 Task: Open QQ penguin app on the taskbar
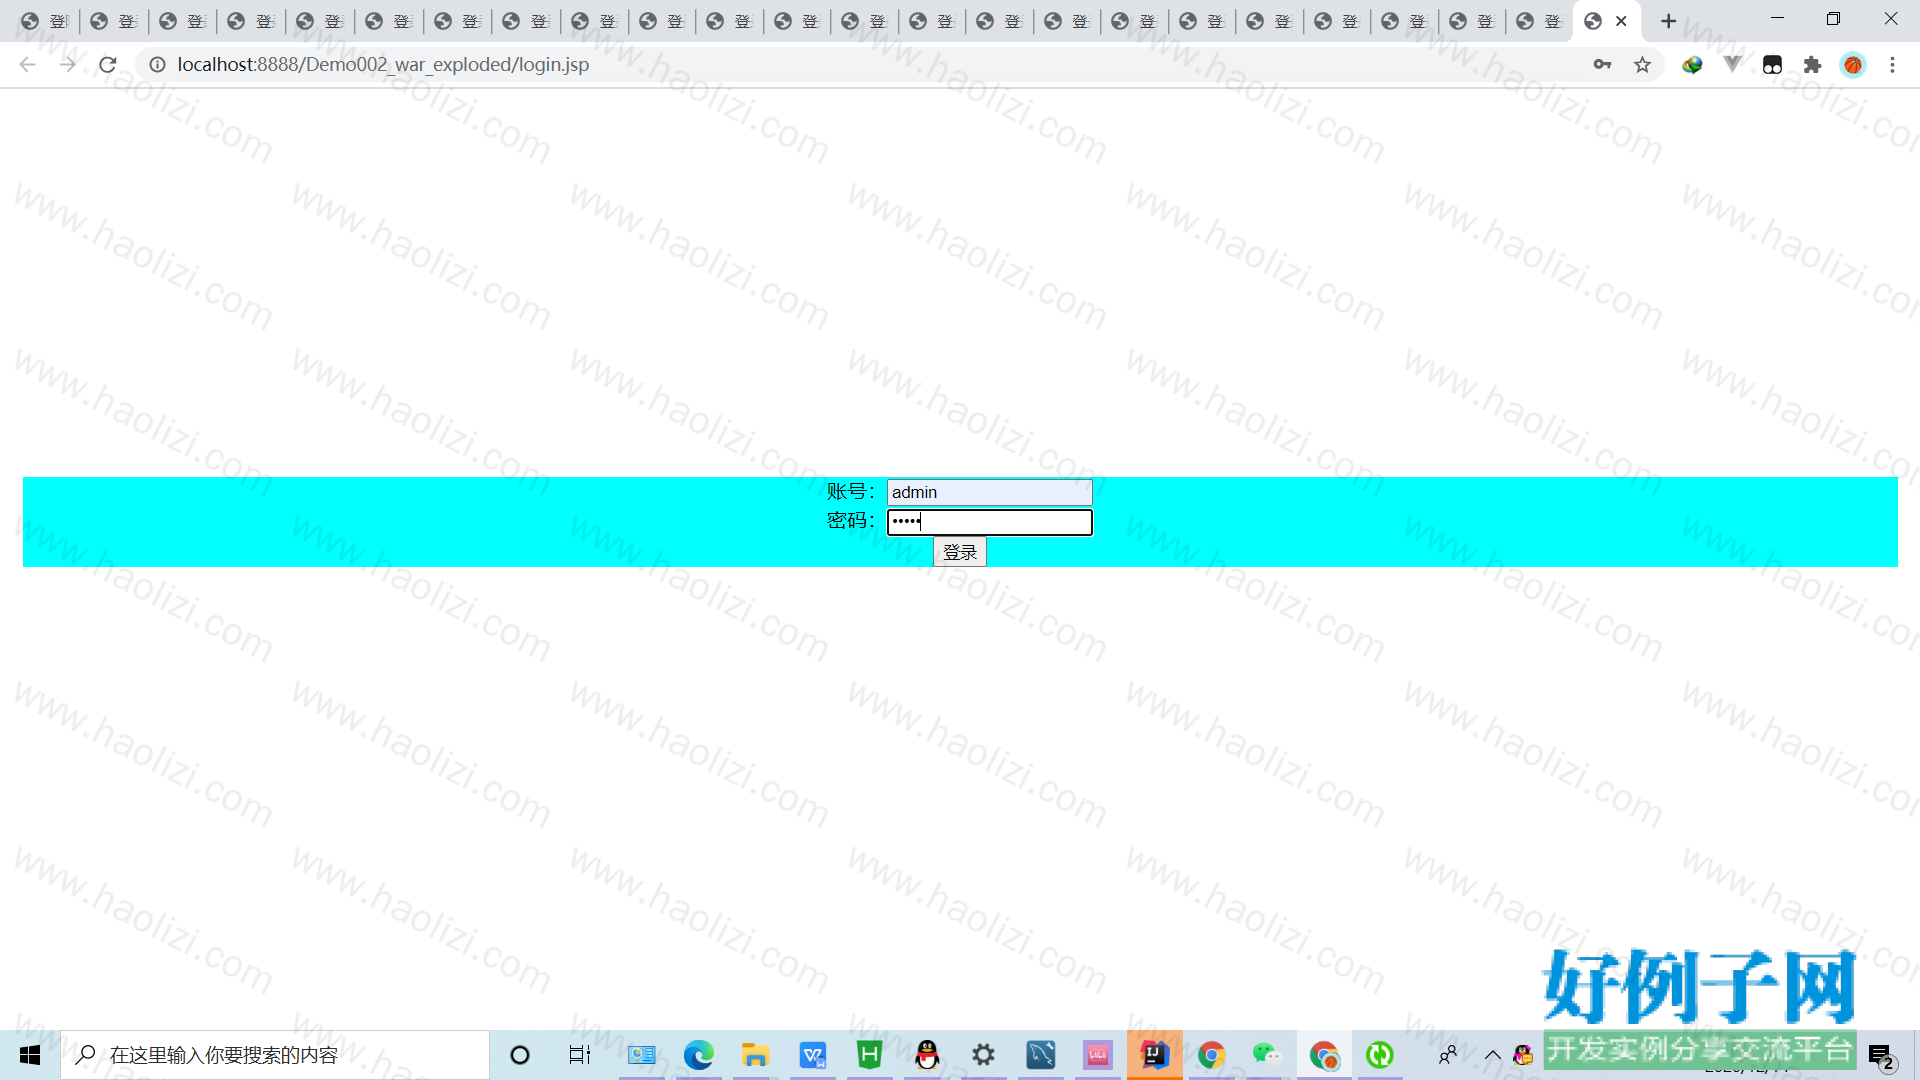927,1055
